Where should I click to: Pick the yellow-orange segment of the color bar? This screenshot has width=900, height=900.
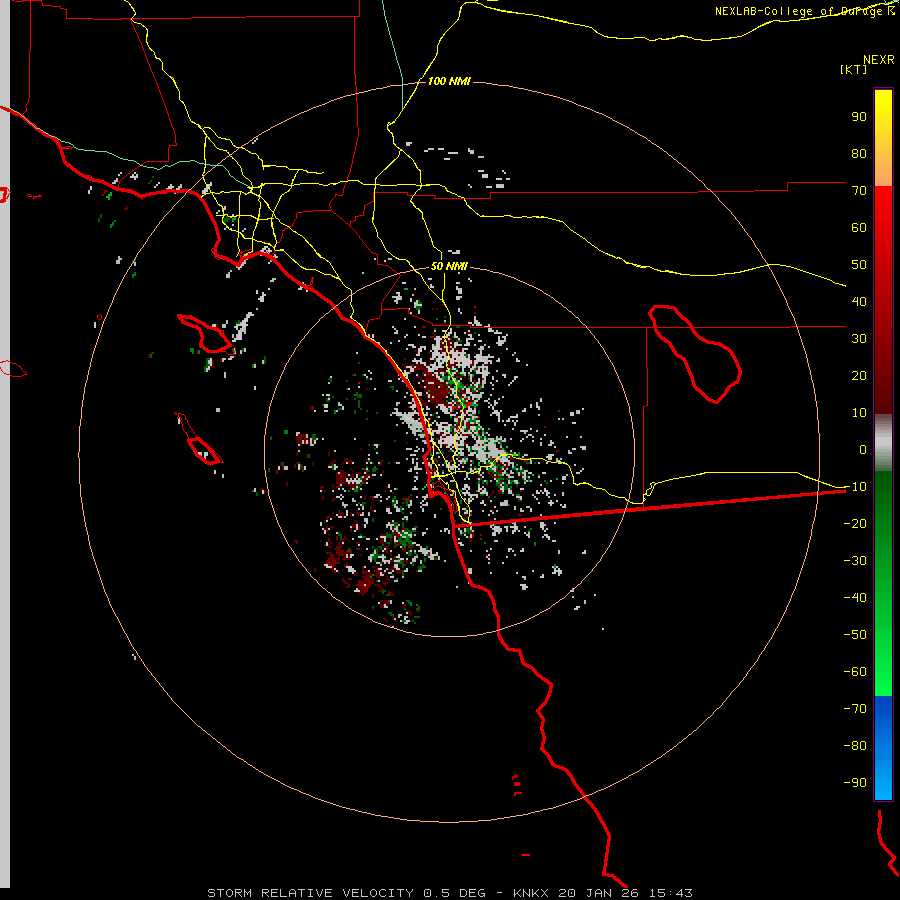tap(883, 138)
